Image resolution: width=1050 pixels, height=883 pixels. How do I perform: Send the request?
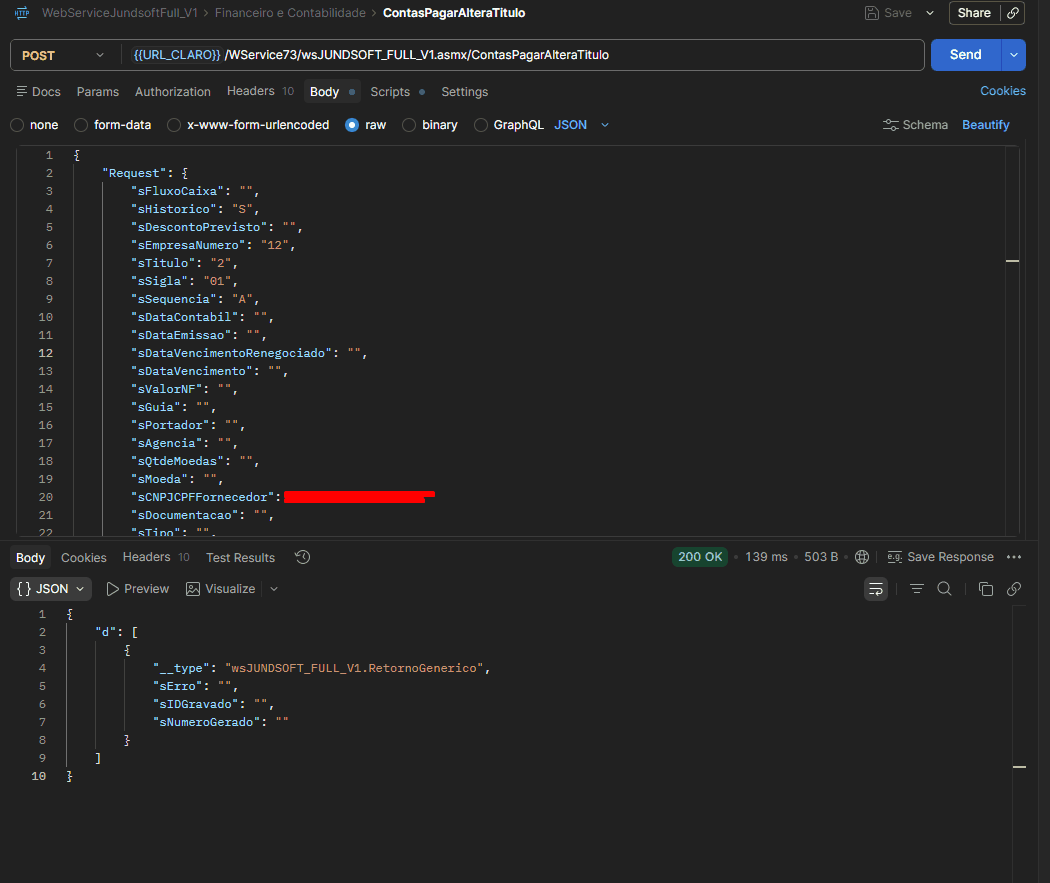pyautogui.click(x=966, y=55)
